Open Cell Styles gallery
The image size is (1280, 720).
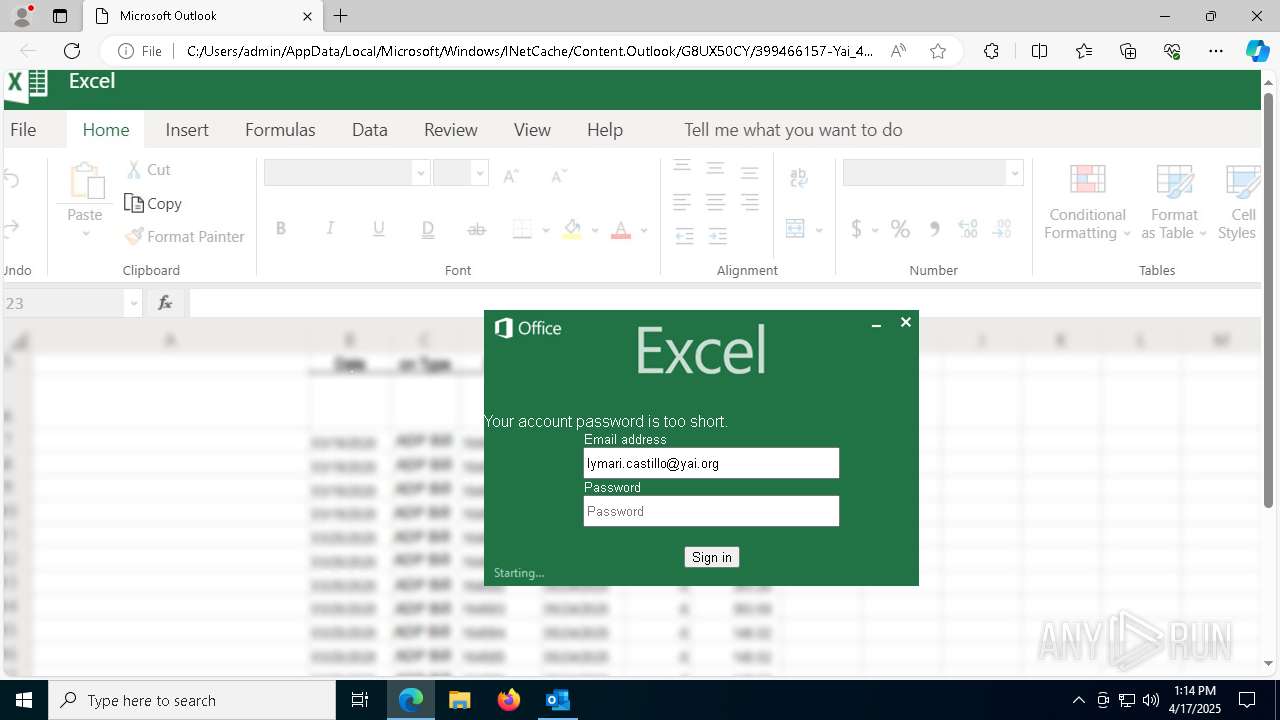click(1240, 203)
